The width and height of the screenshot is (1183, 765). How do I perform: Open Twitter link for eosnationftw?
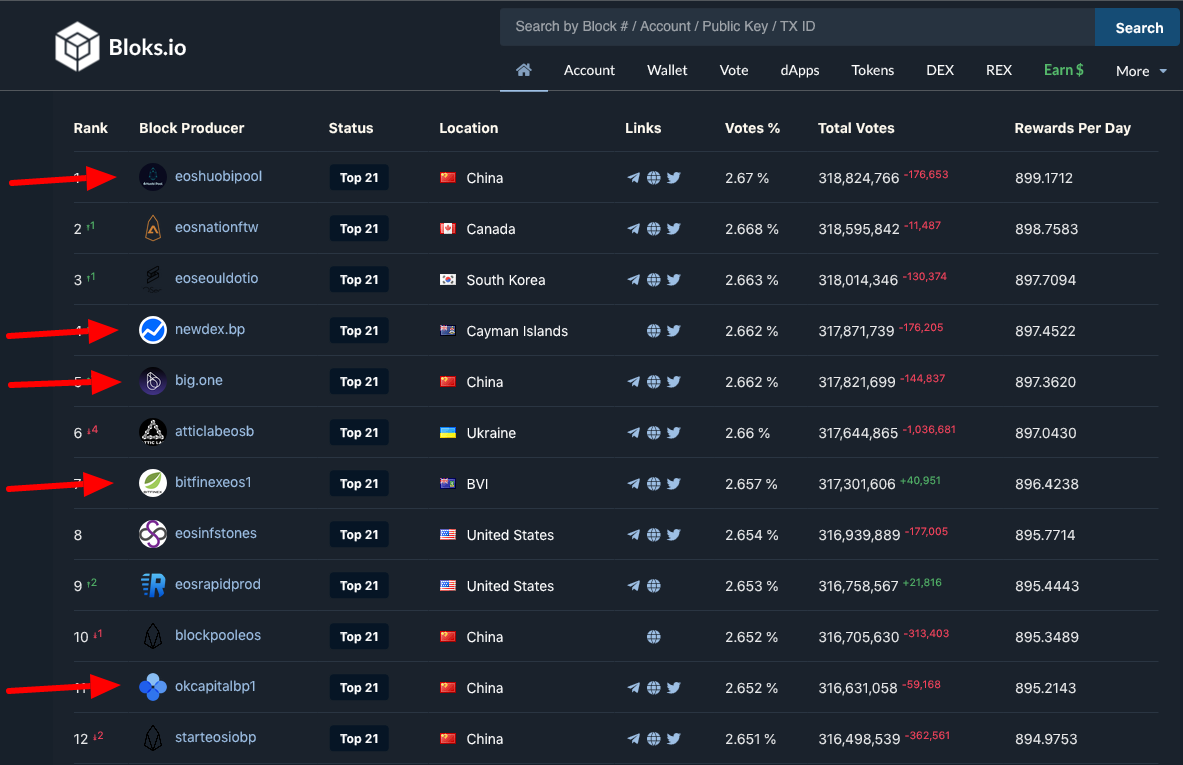click(674, 229)
